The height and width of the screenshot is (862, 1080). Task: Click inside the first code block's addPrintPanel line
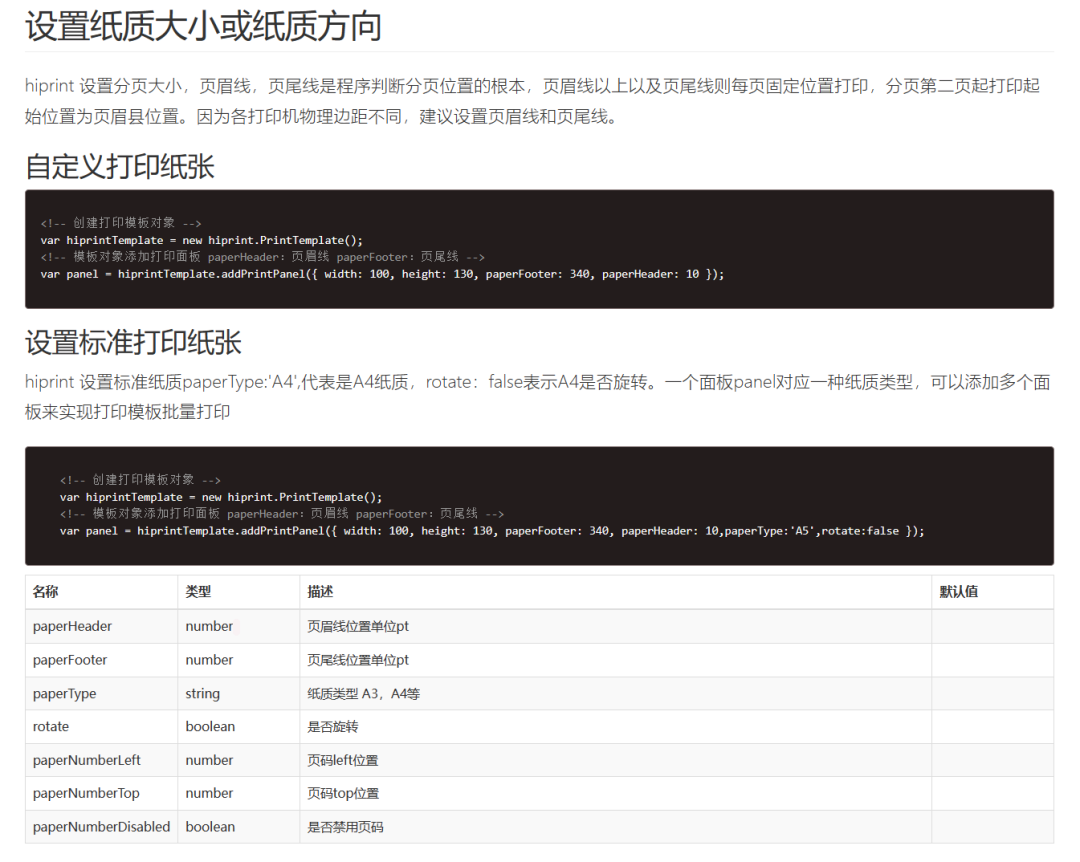tap(382, 274)
